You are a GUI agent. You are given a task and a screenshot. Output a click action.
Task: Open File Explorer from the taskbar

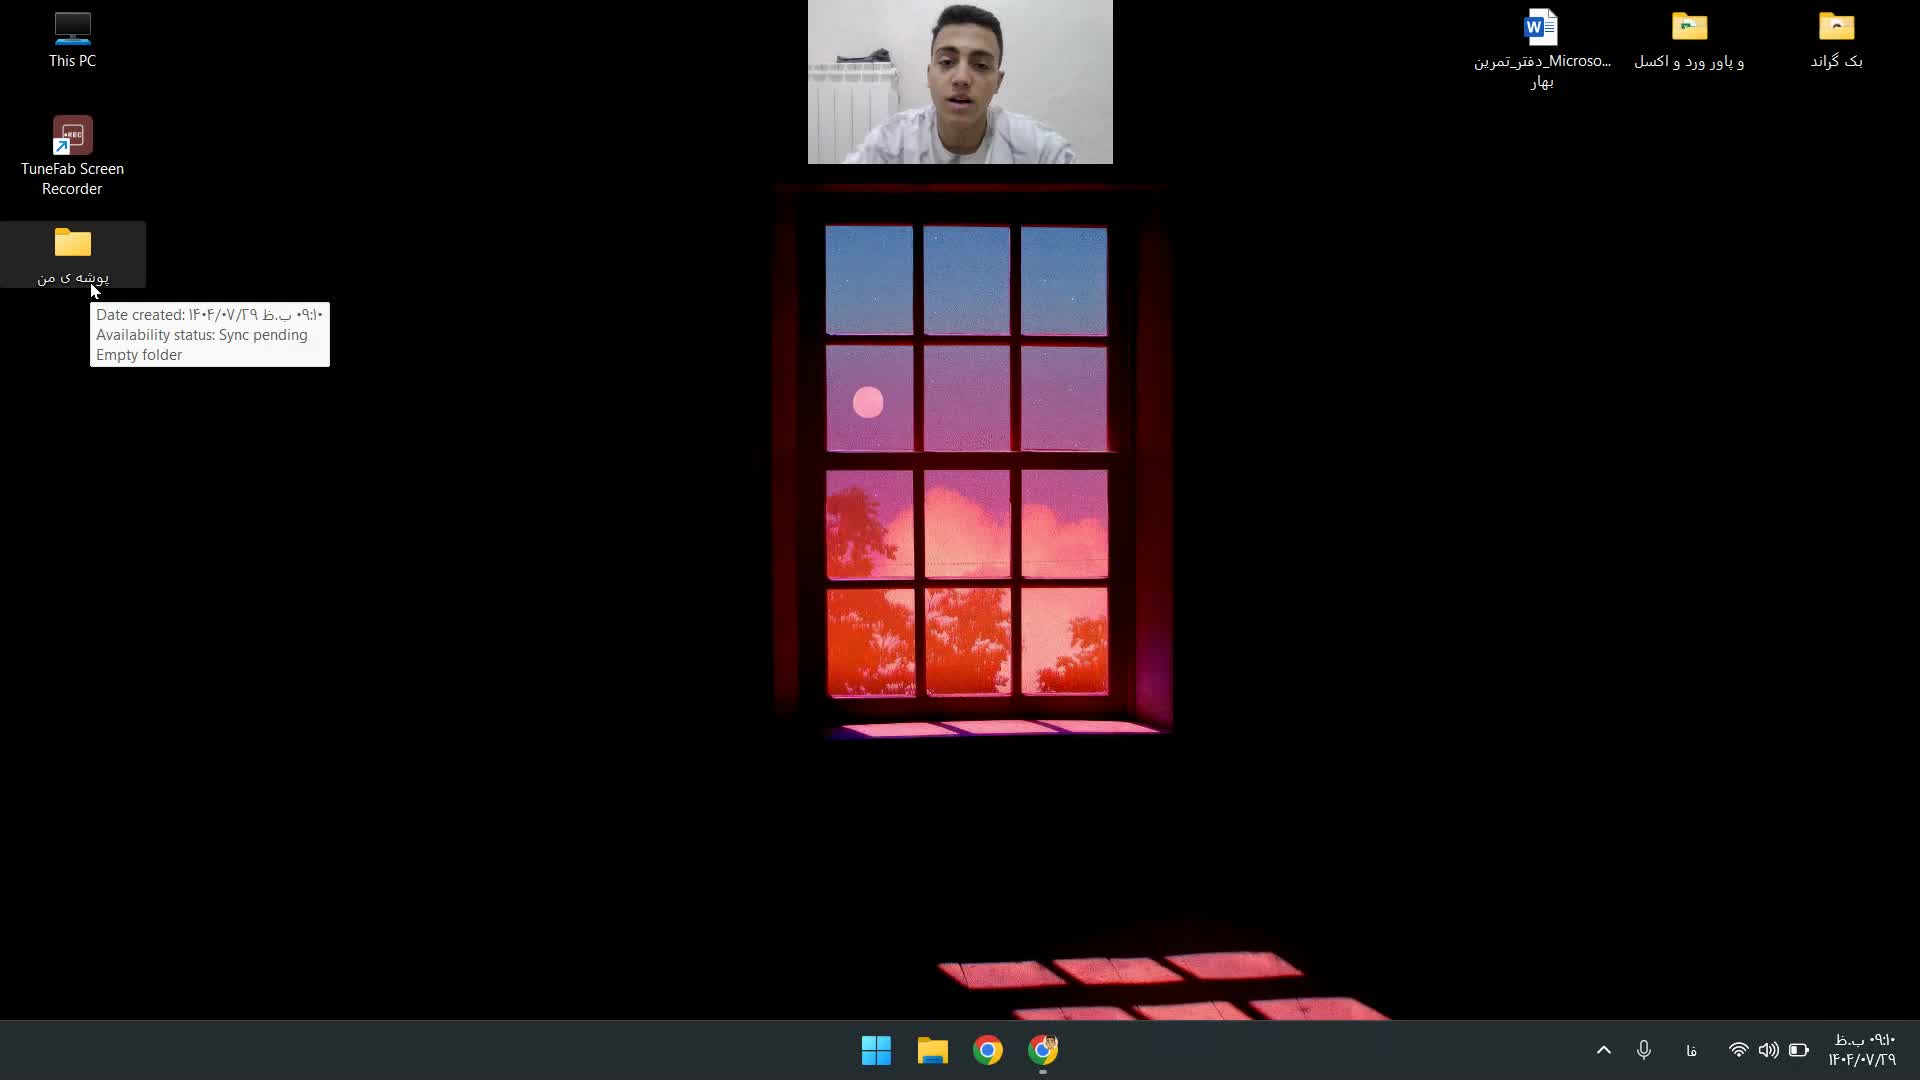(932, 1050)
